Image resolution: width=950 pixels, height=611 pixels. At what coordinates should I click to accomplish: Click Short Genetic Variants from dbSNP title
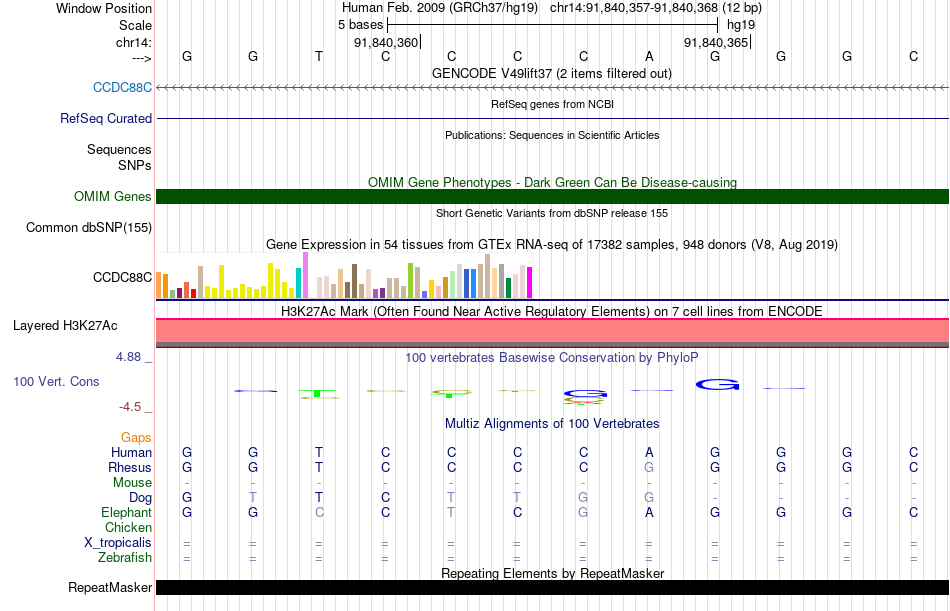(x=552, y=213)
